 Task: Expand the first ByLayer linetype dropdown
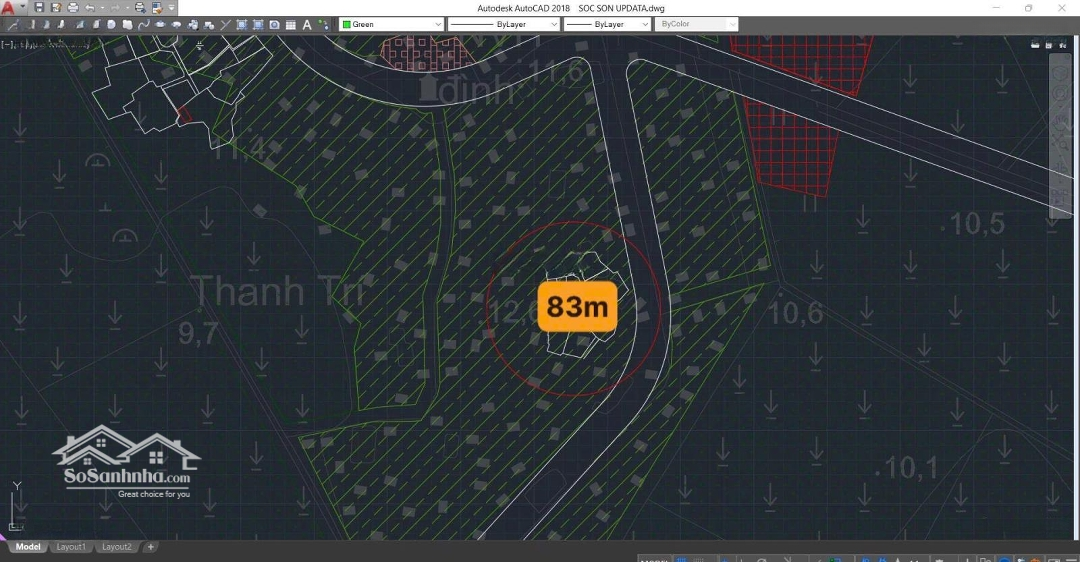pos(503,24)
